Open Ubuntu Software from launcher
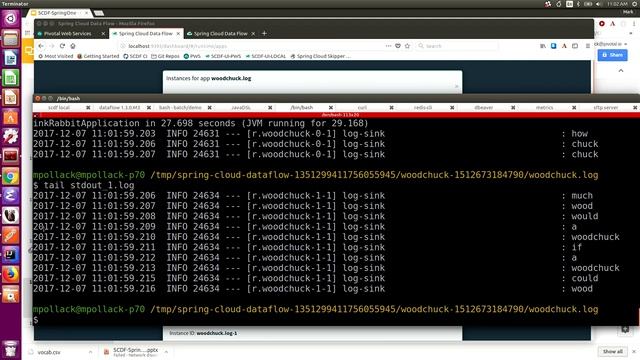 pyautogui.click(x=11, y=117)
